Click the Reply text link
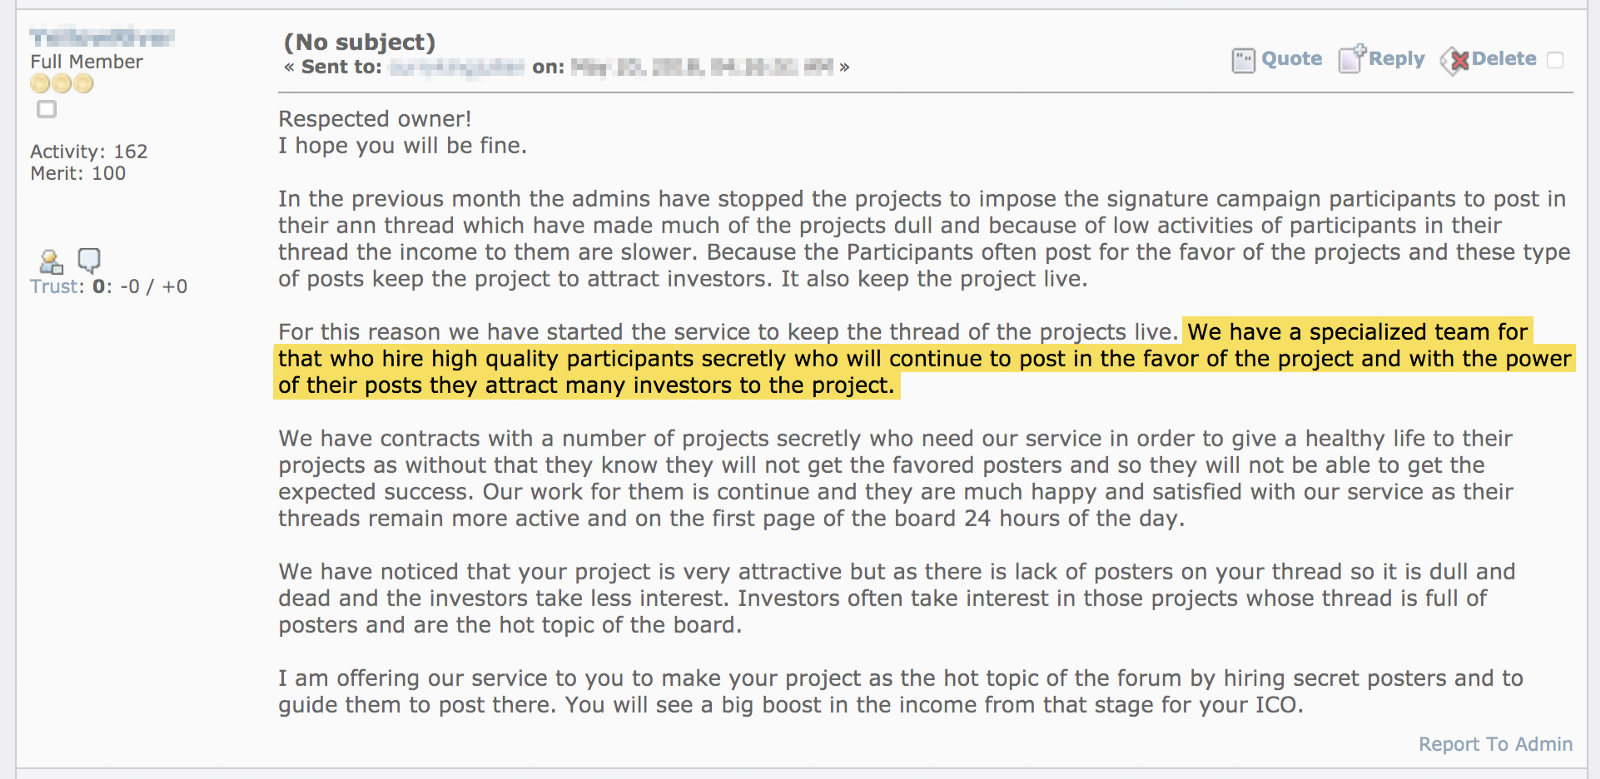This screenshot has height=779, width=1600. pos(1396,59)
